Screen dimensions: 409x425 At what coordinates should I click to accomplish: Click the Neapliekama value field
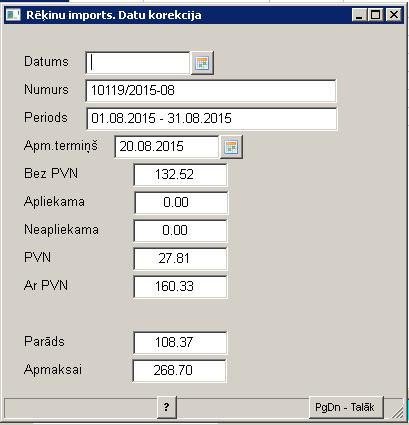[x=180, y=231]
